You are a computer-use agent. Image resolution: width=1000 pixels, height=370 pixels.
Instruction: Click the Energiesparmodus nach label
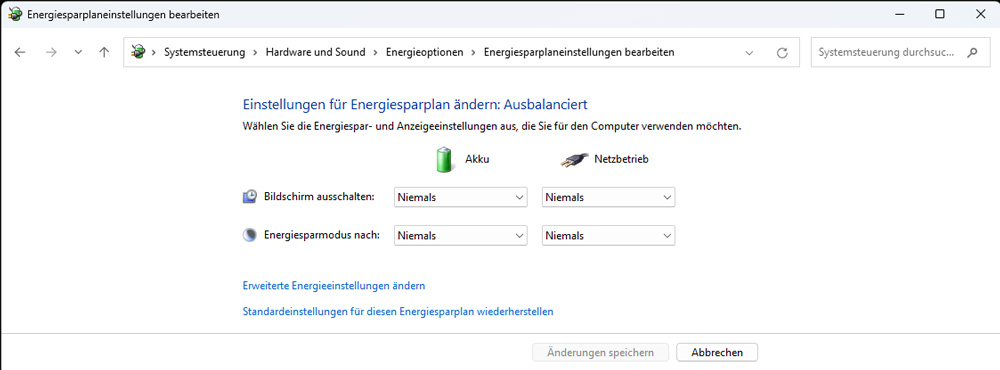321,235
